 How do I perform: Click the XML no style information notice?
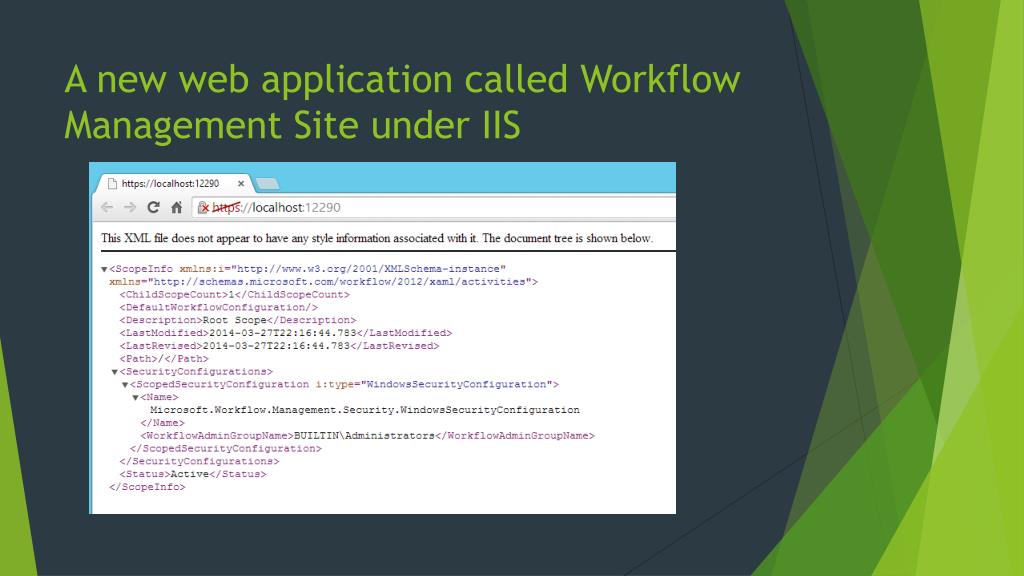tap(377, 238)
